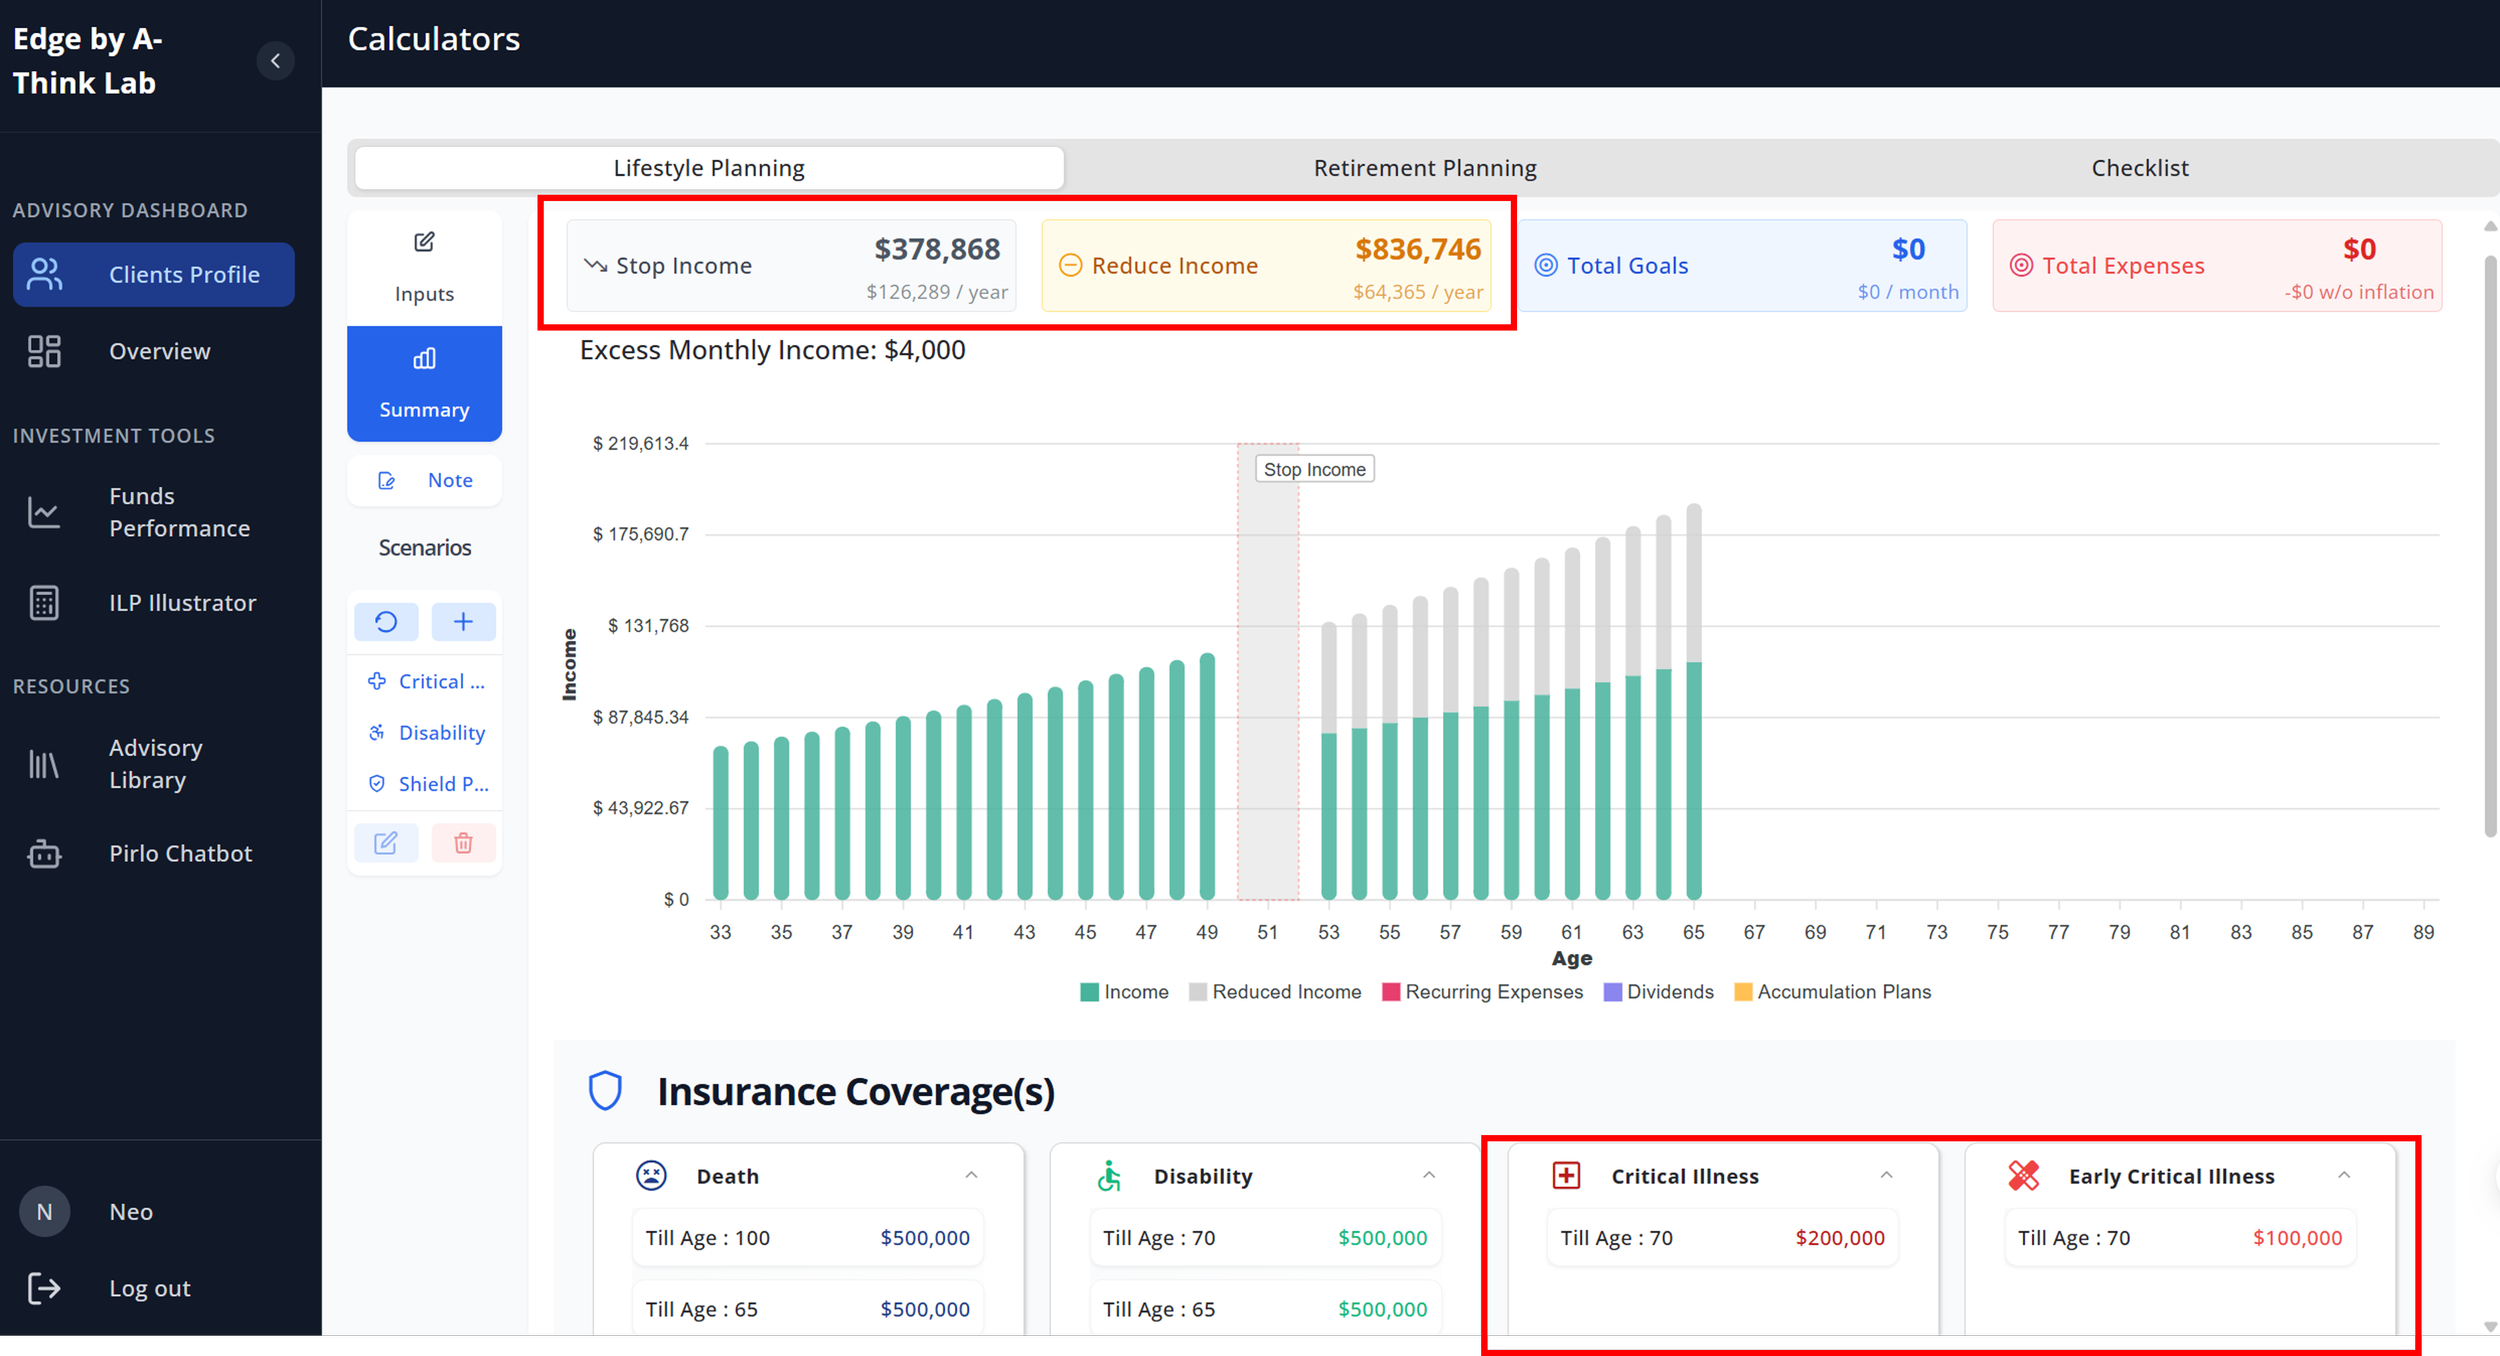Click the edit scenario pencil icon
Image resolution: width=2500 pixels, height=1356 pixels.
pos(386,843)
